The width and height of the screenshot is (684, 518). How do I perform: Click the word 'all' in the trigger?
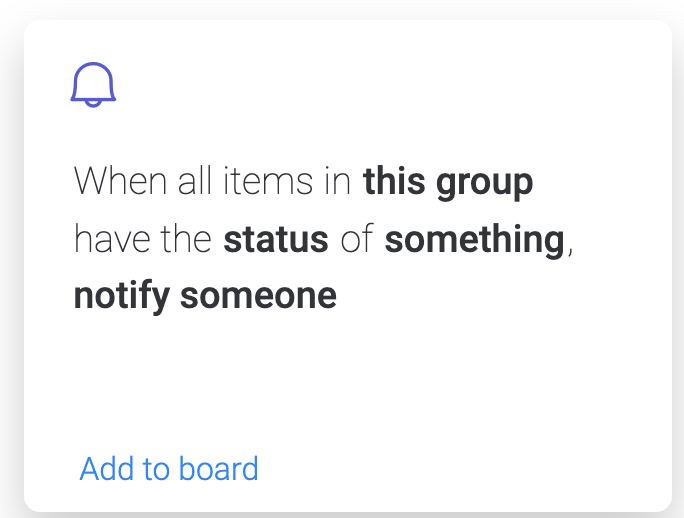(195, 181)
